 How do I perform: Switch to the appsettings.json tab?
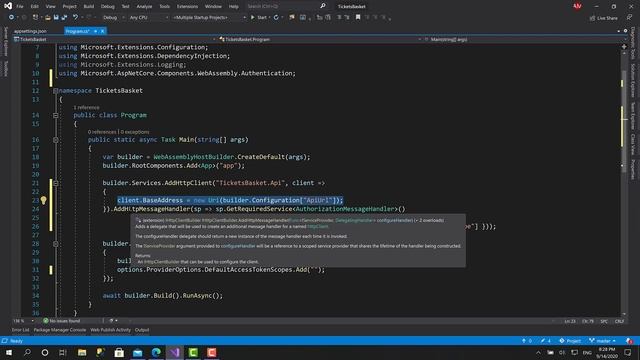point(30,31)
